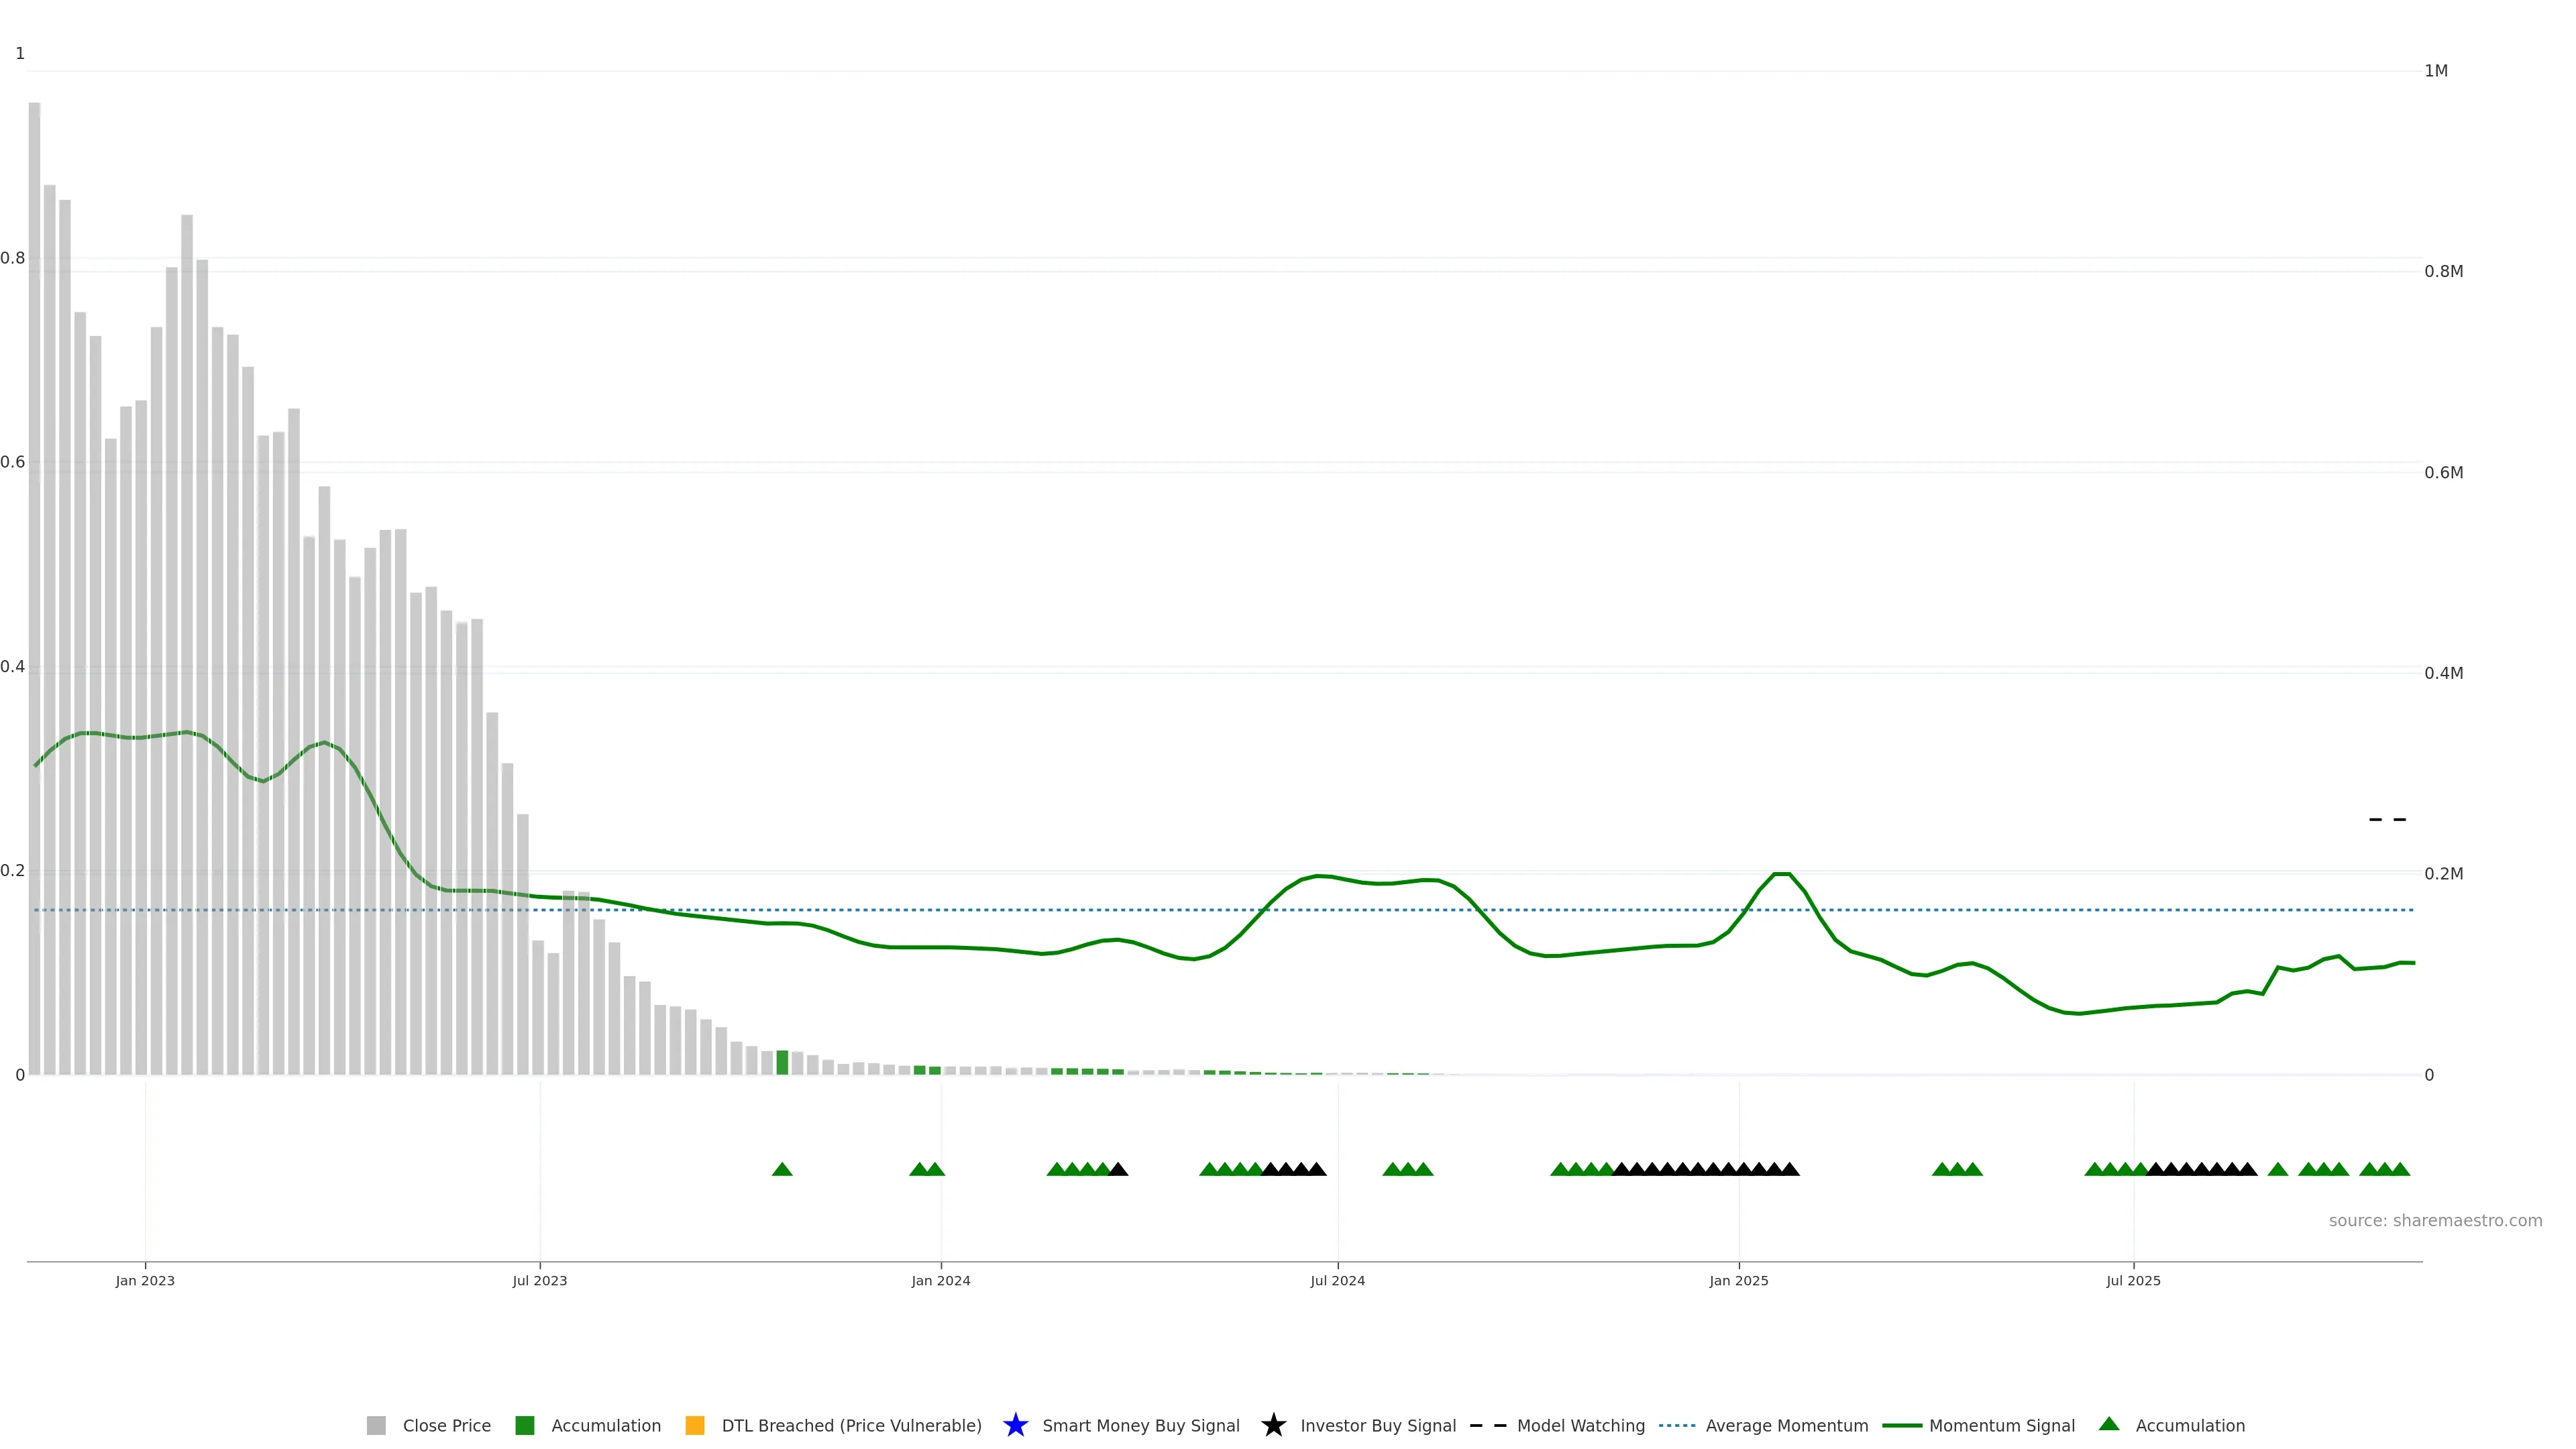Click the Jul 2025 axis label
This screenshot has width=2576, height=1449.
[2133, 1280]
